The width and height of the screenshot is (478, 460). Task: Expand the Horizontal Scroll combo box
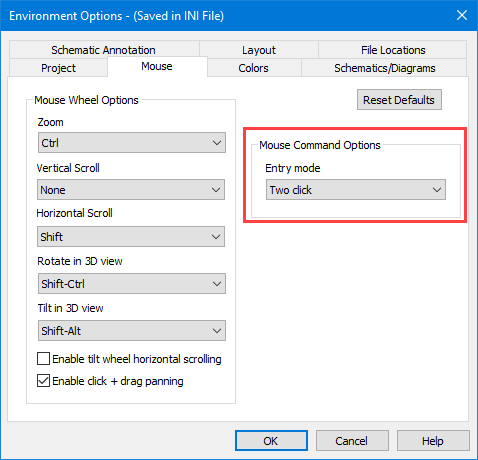131,237
